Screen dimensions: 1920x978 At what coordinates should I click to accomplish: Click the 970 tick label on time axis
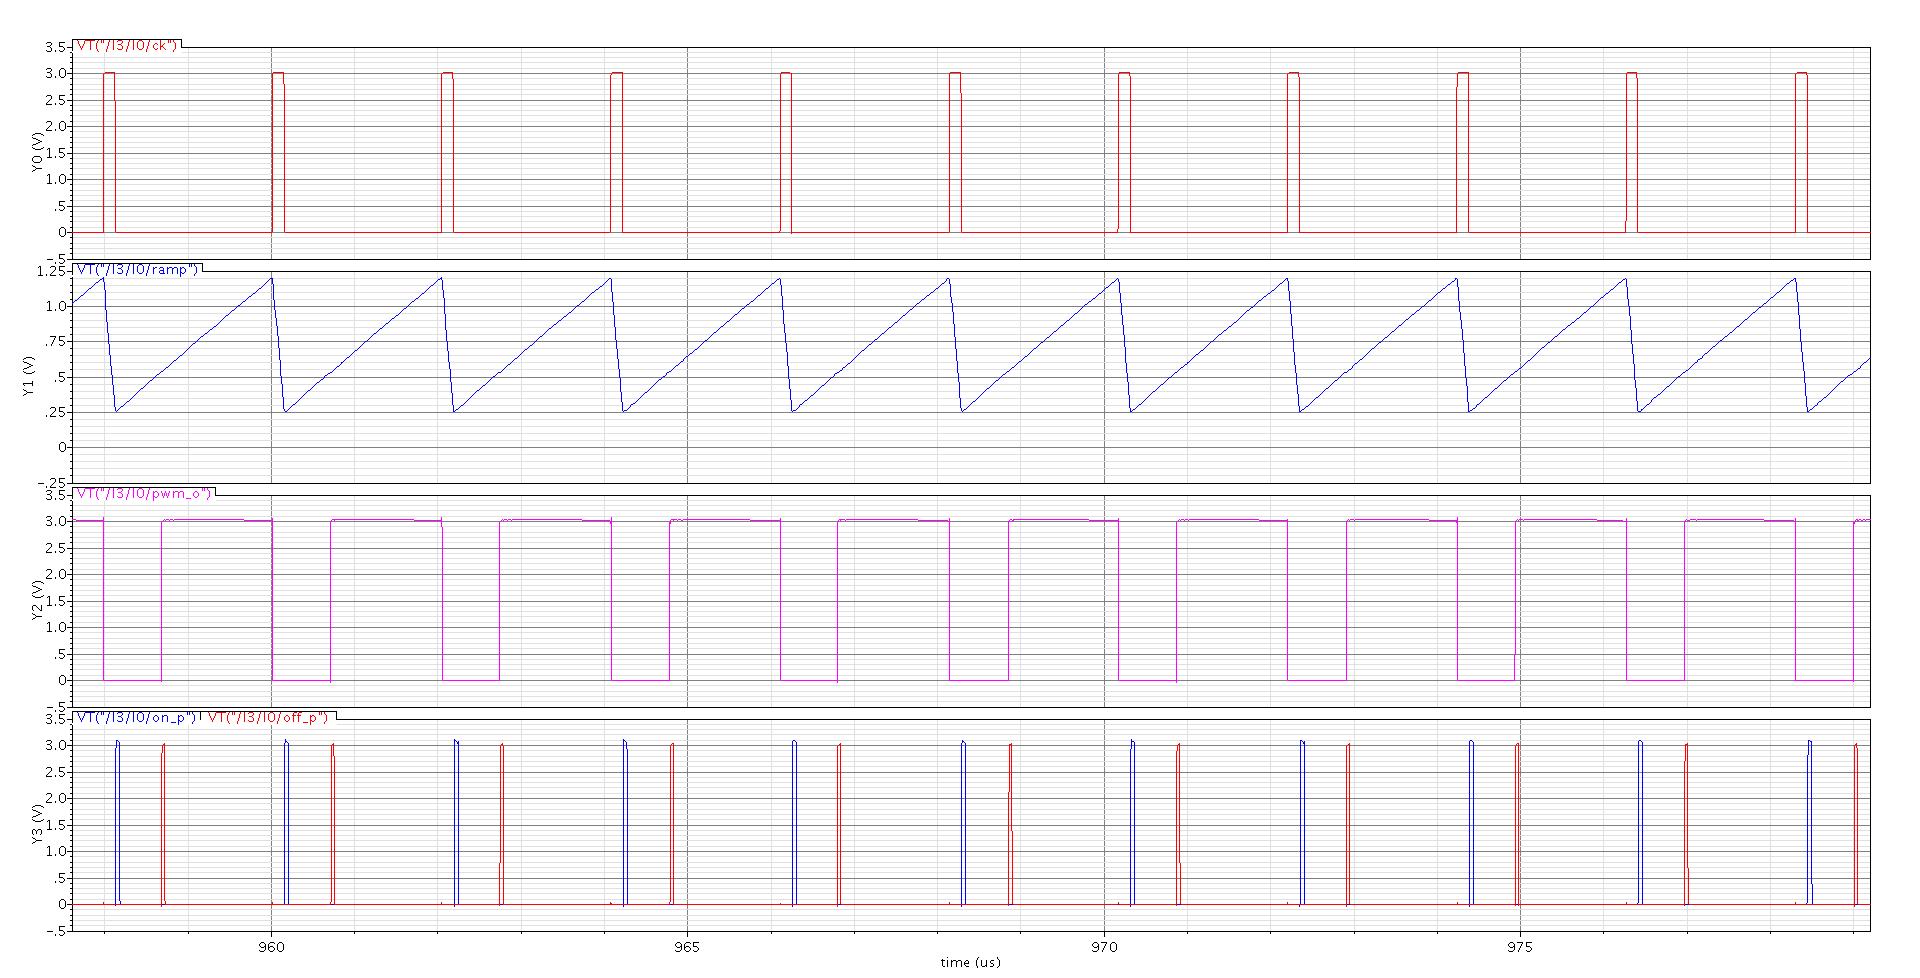(1104, 945)
